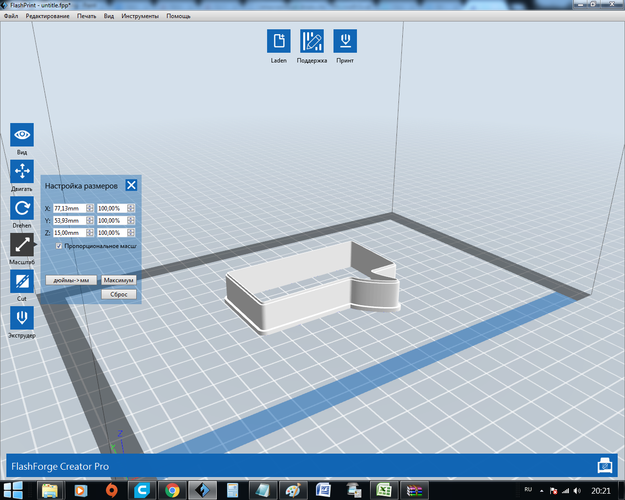The height and width of the screenshot is (500, 625).
Task: Click the Z size stepper (15,00mm)
Action: point(90,232)
